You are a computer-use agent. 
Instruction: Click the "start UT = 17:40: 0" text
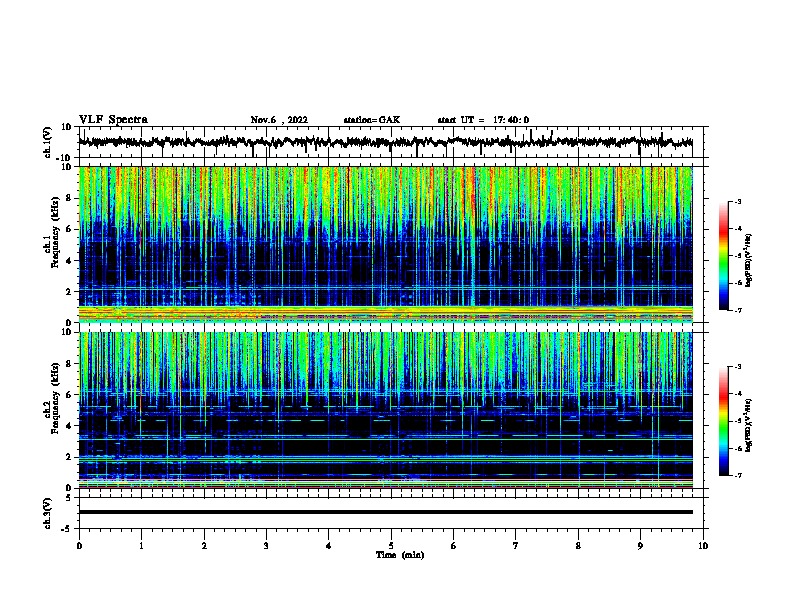[x=483, y=120]
